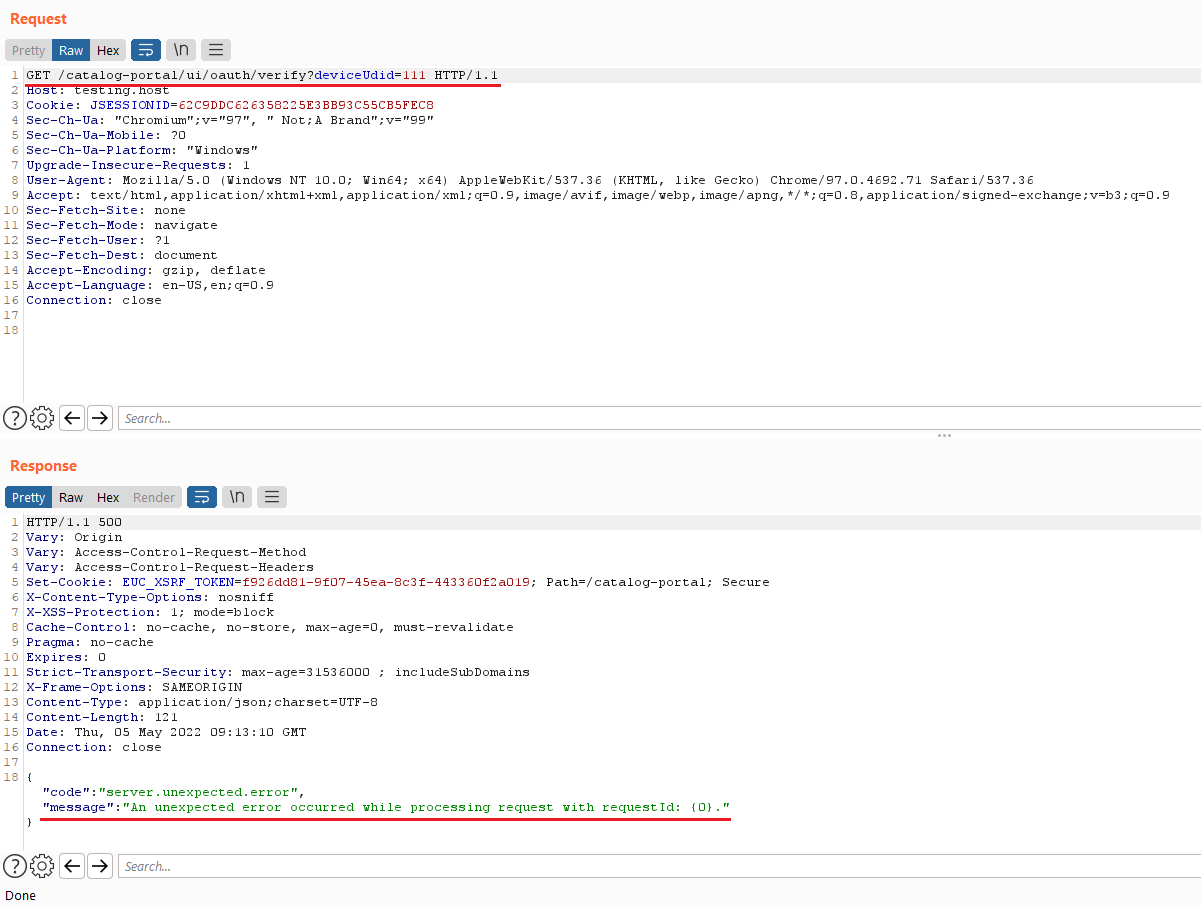Select Hex tab in Response panel
The image size is (1201, 907).
[x=108, y=497]
